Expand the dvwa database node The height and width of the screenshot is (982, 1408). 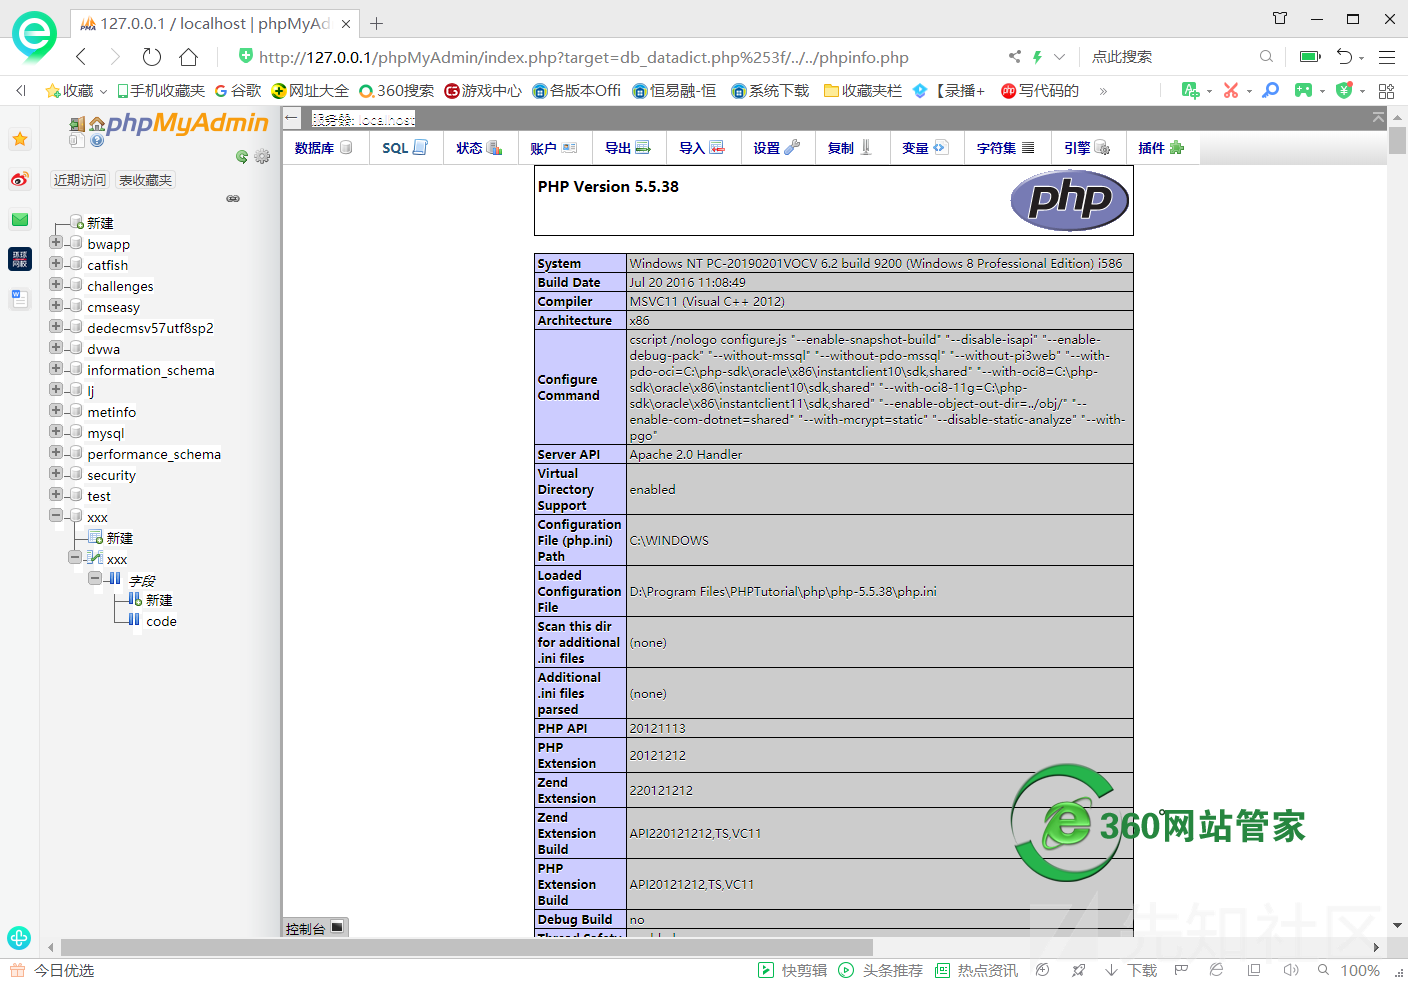pos(56,347)
